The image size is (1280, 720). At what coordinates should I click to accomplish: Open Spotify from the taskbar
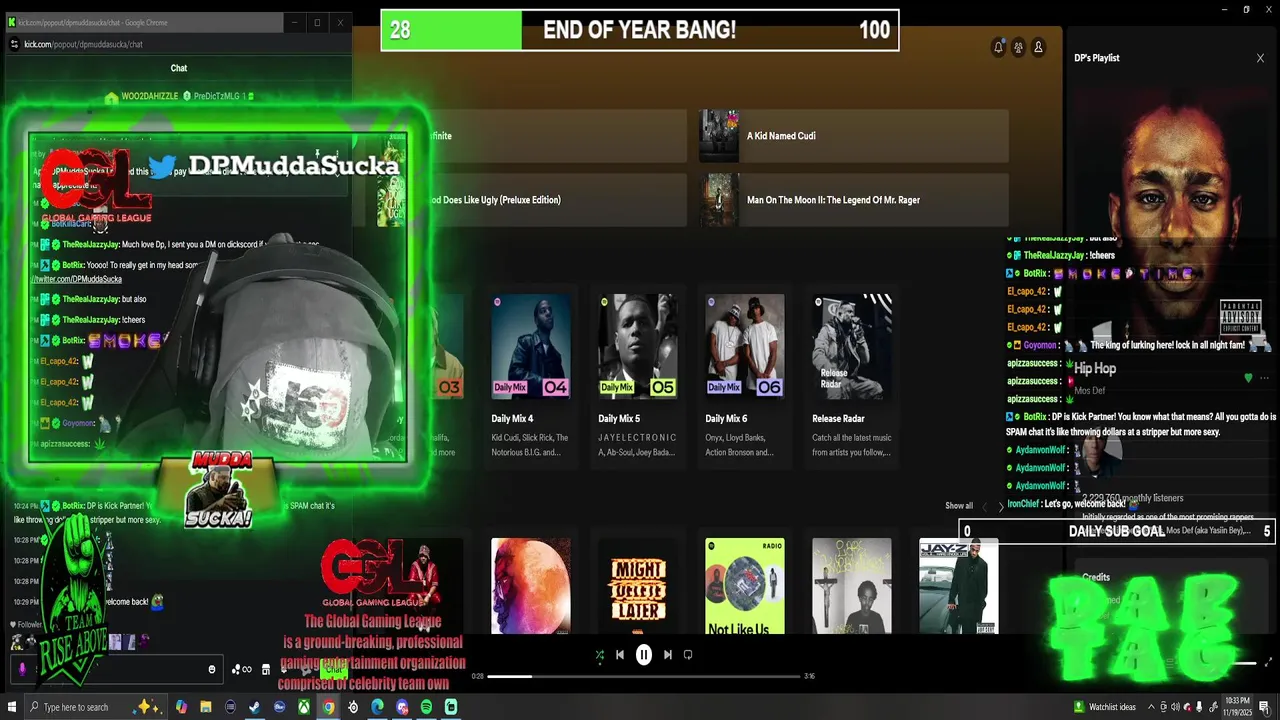(426, 707)
